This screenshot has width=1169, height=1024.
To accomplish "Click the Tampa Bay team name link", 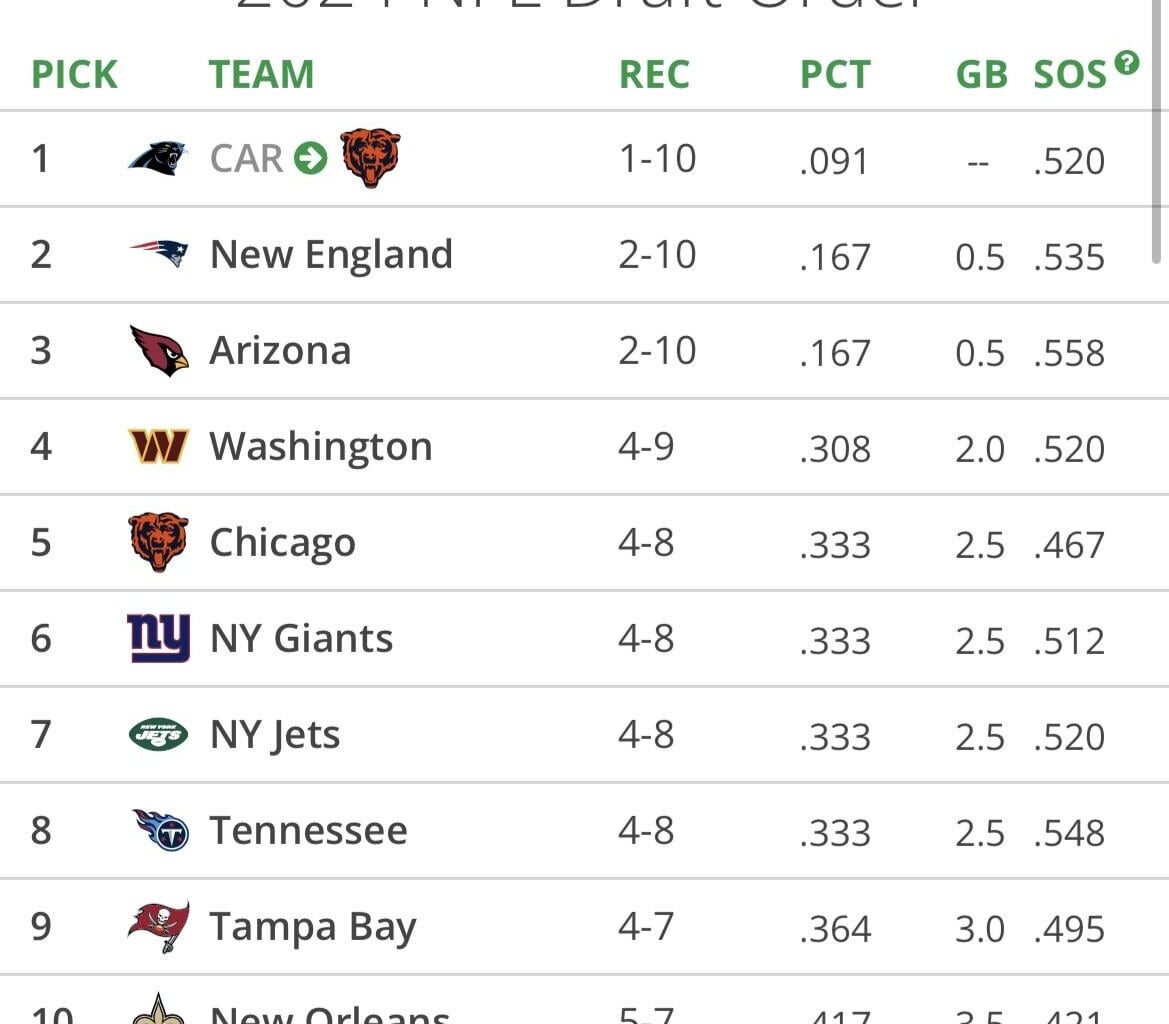I will click(311, 925).
